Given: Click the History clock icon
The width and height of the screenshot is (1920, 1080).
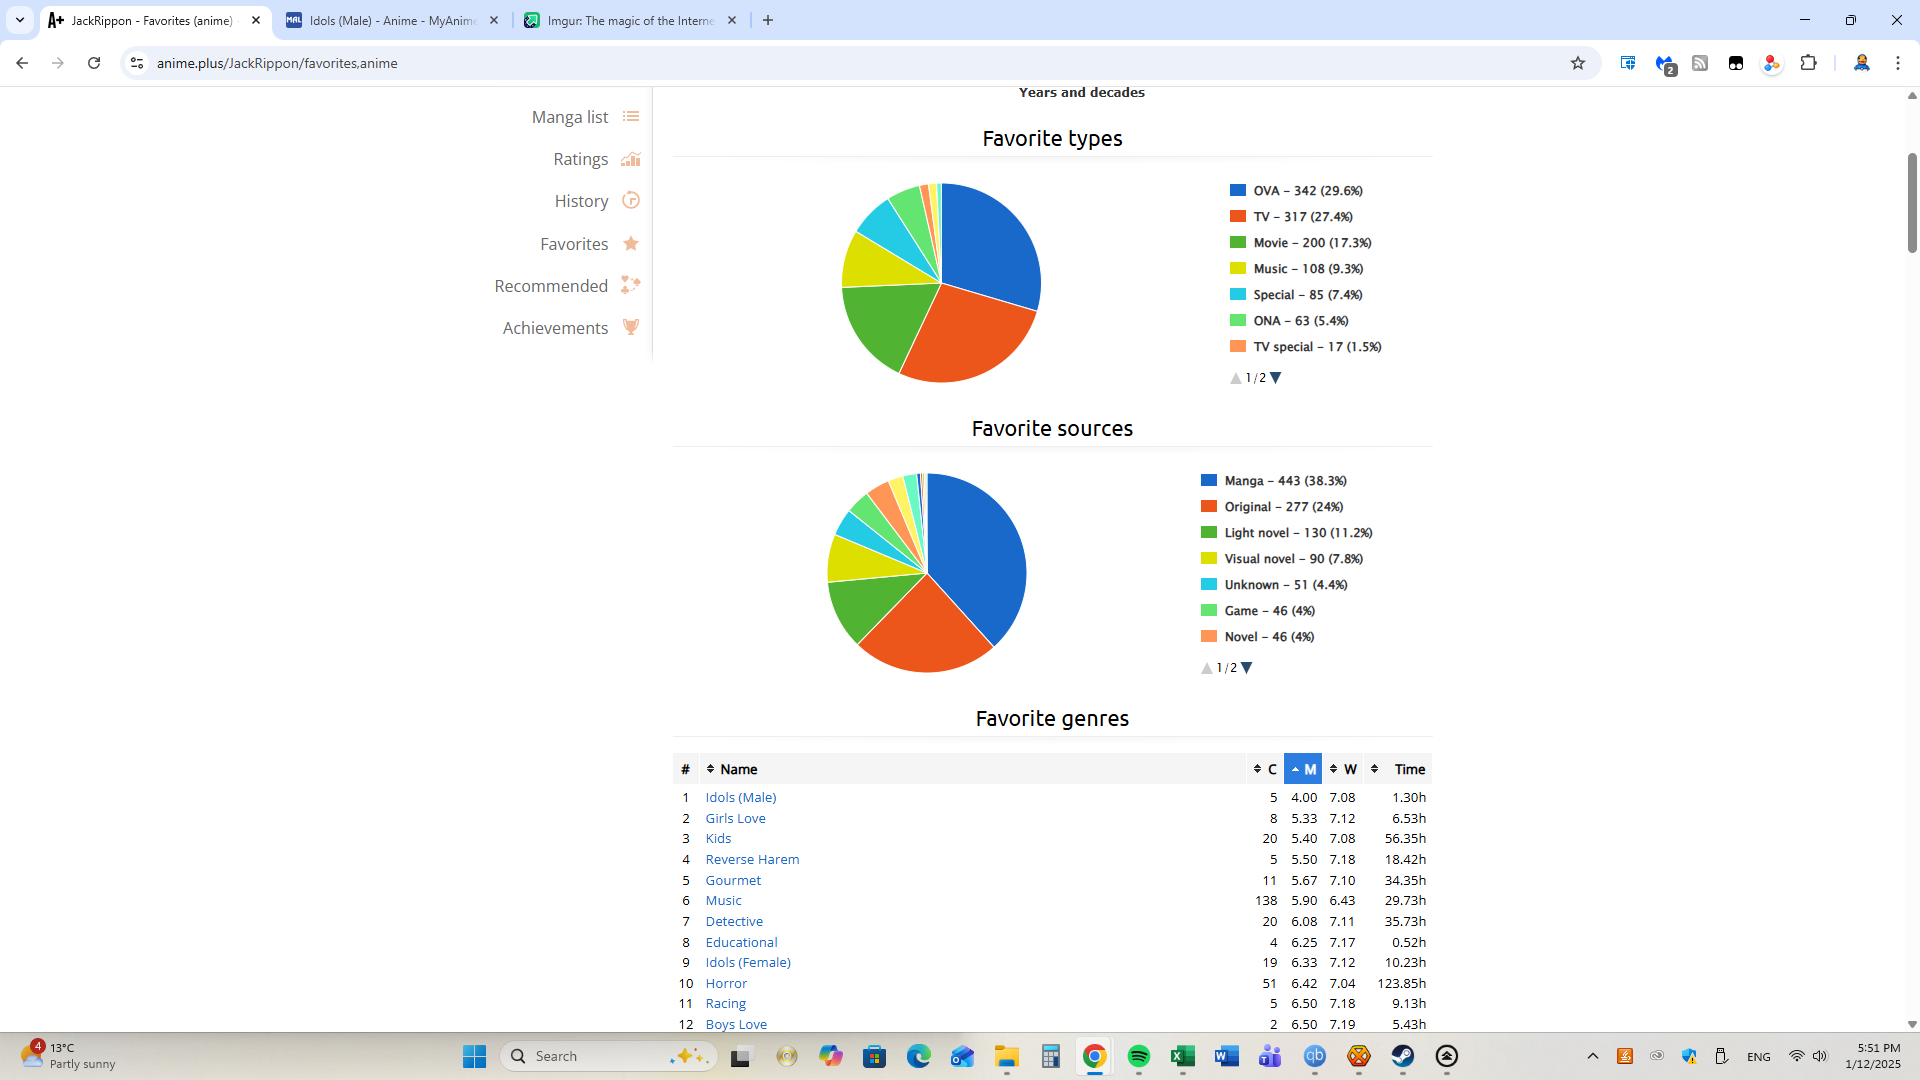Looking at the screenshot, I should [631, 201].
